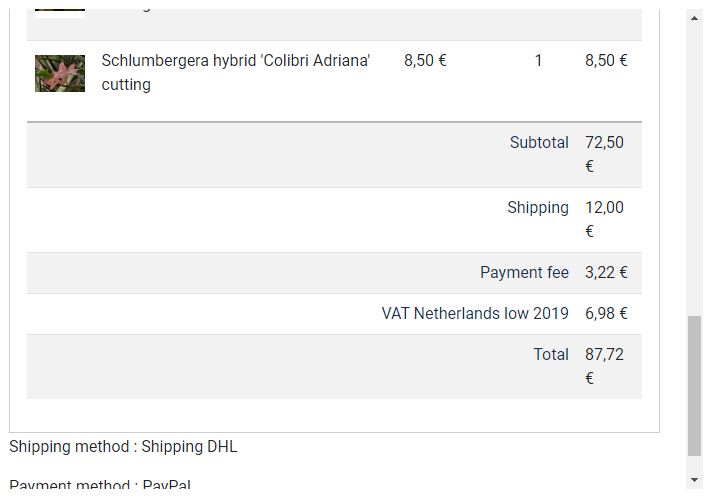This screenshot has height=497, width=706.
Task: Click the Shipping row label
Action: point(537,208)
